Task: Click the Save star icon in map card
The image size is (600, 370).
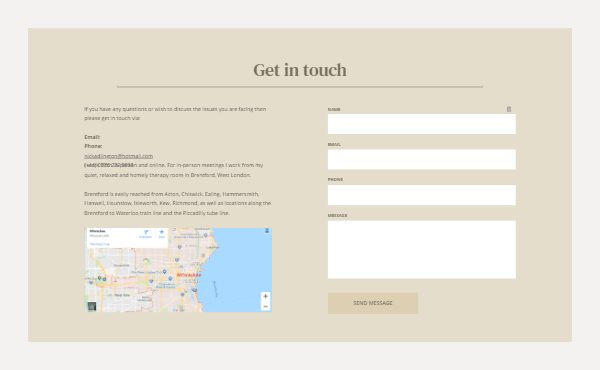Action: point(161,234)
